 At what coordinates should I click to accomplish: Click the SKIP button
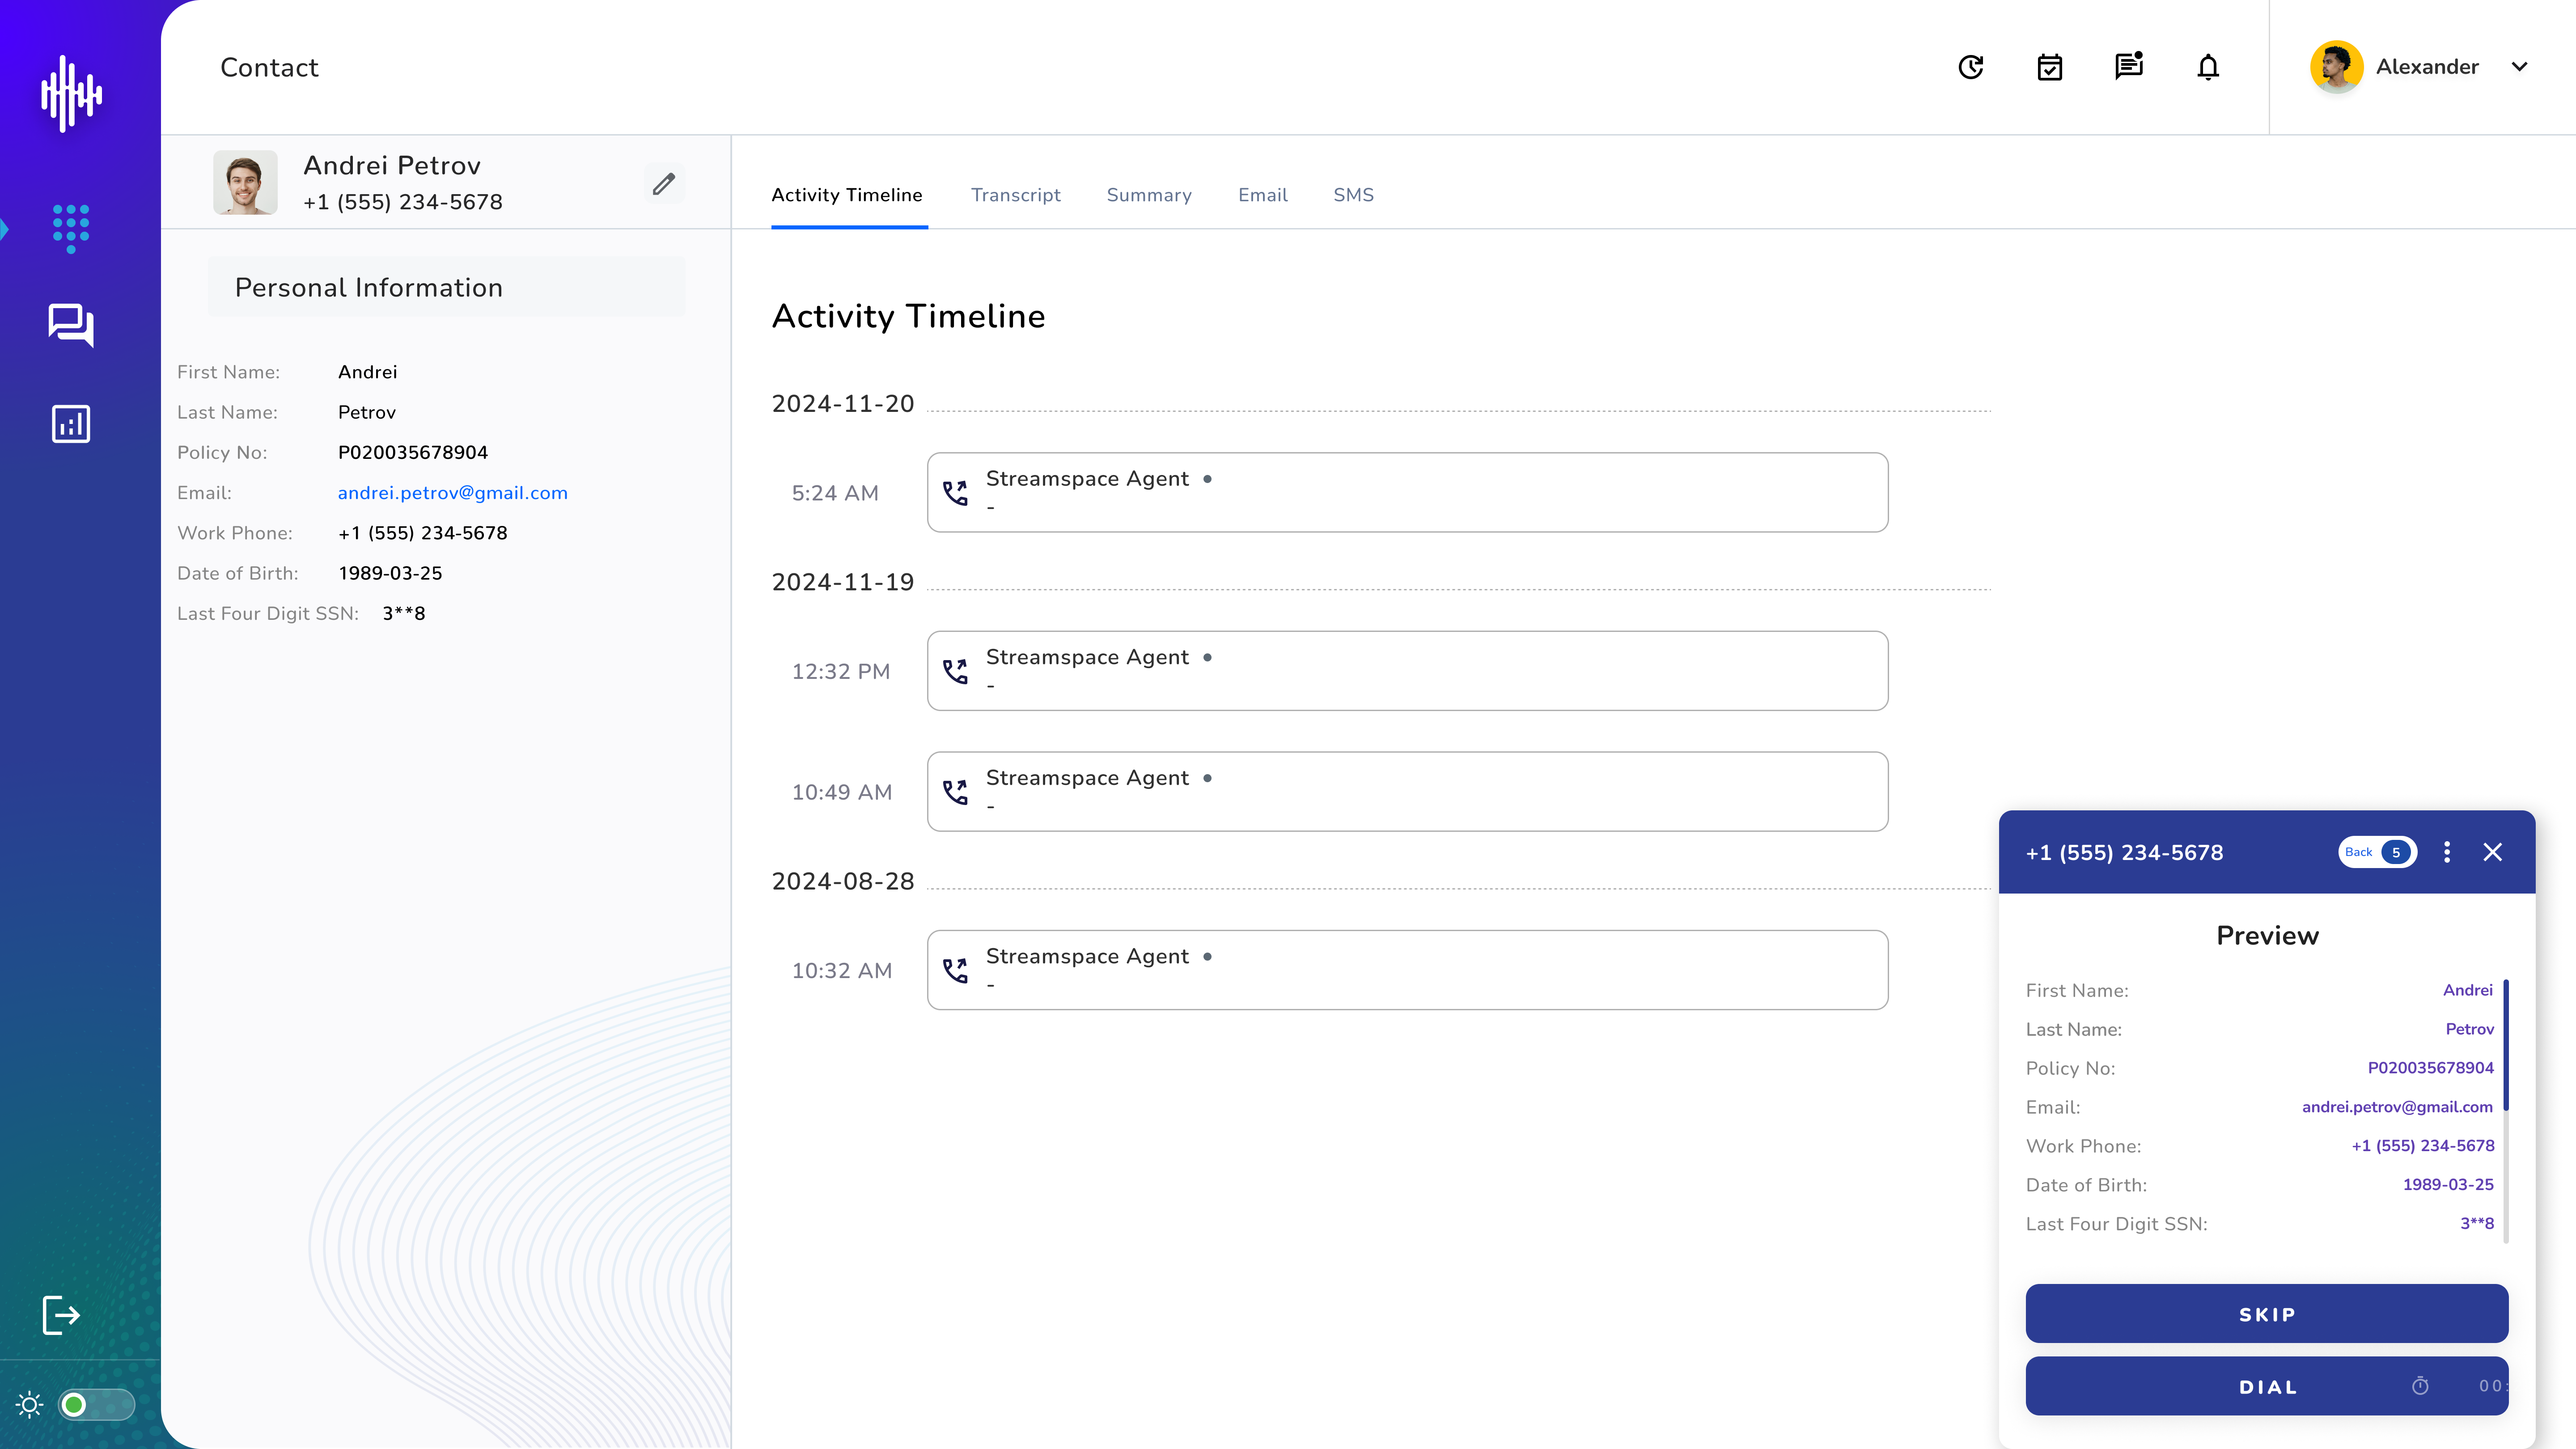pos(2267,1314)
